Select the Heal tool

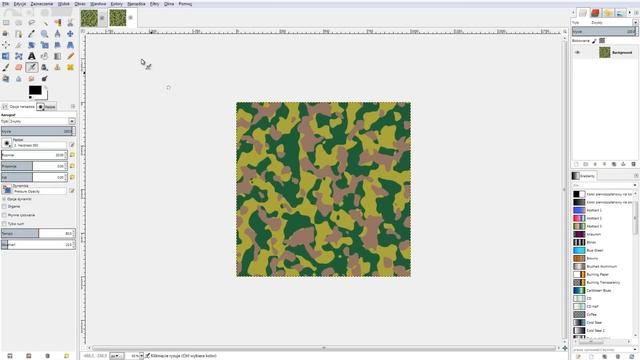[70, 67]
